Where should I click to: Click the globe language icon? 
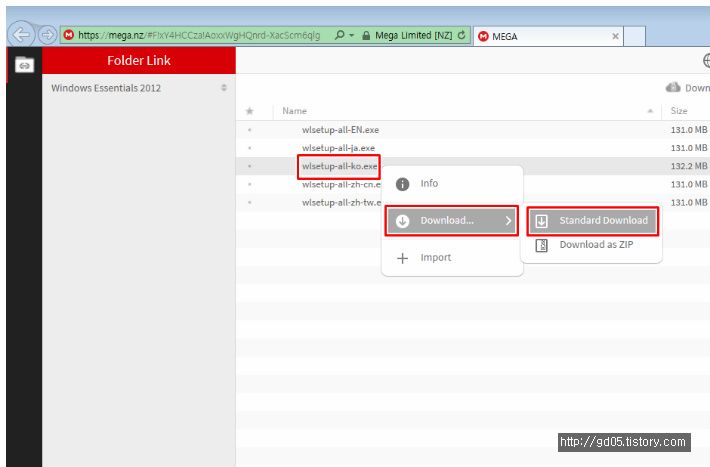706,60
